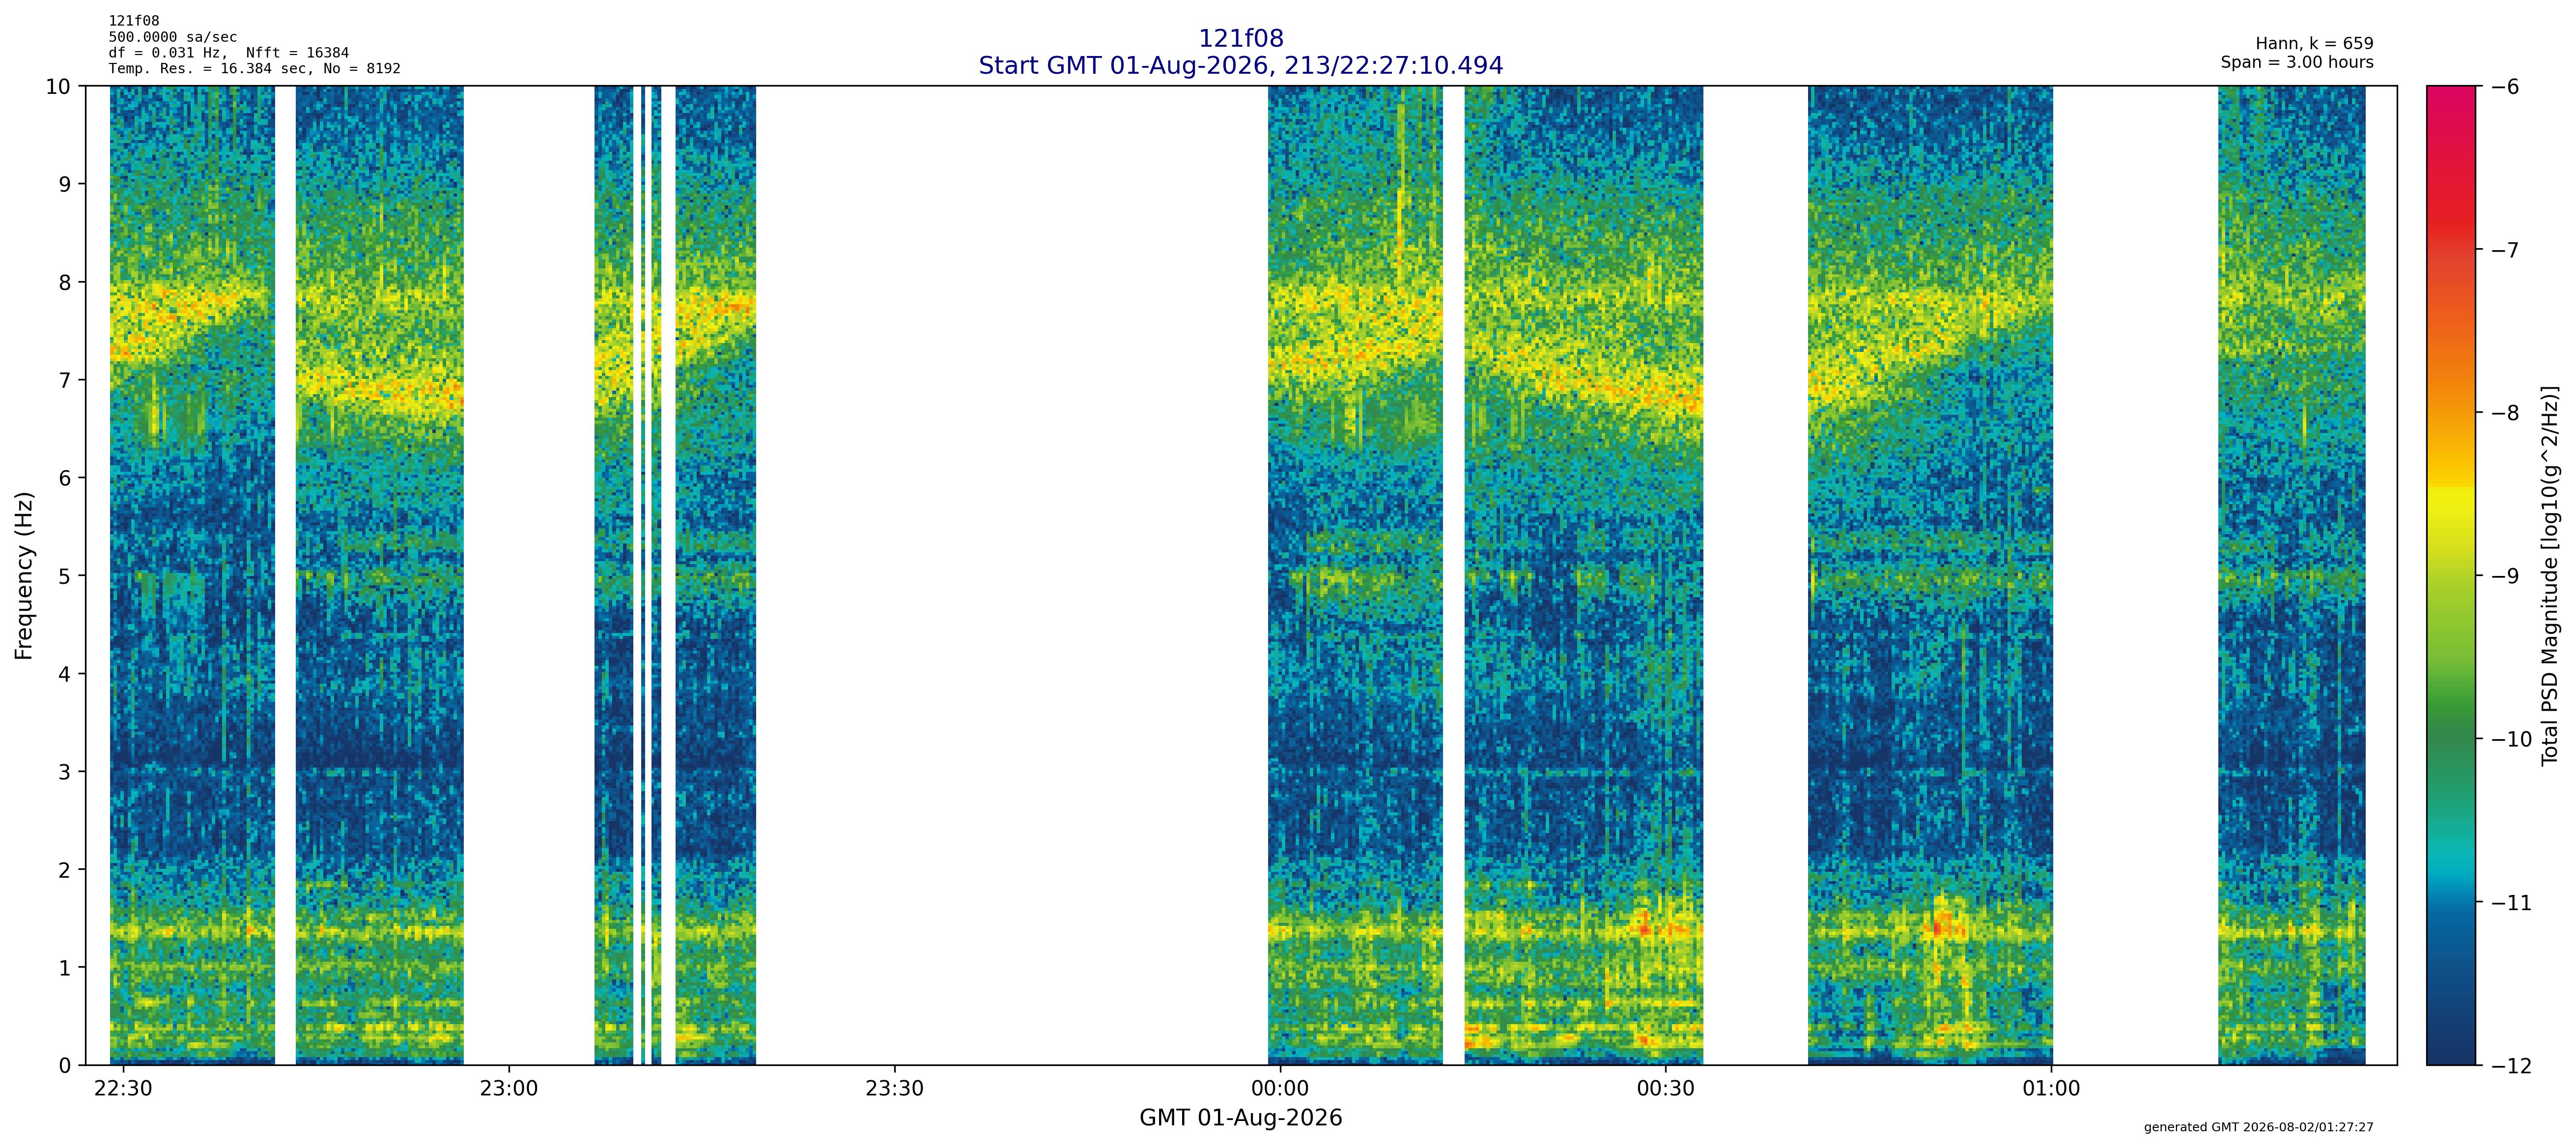The height and width of the screenshot is (1148, 2576).
Task: Click the "−12" colorbar tick label
Action: click(2511, 1066)
